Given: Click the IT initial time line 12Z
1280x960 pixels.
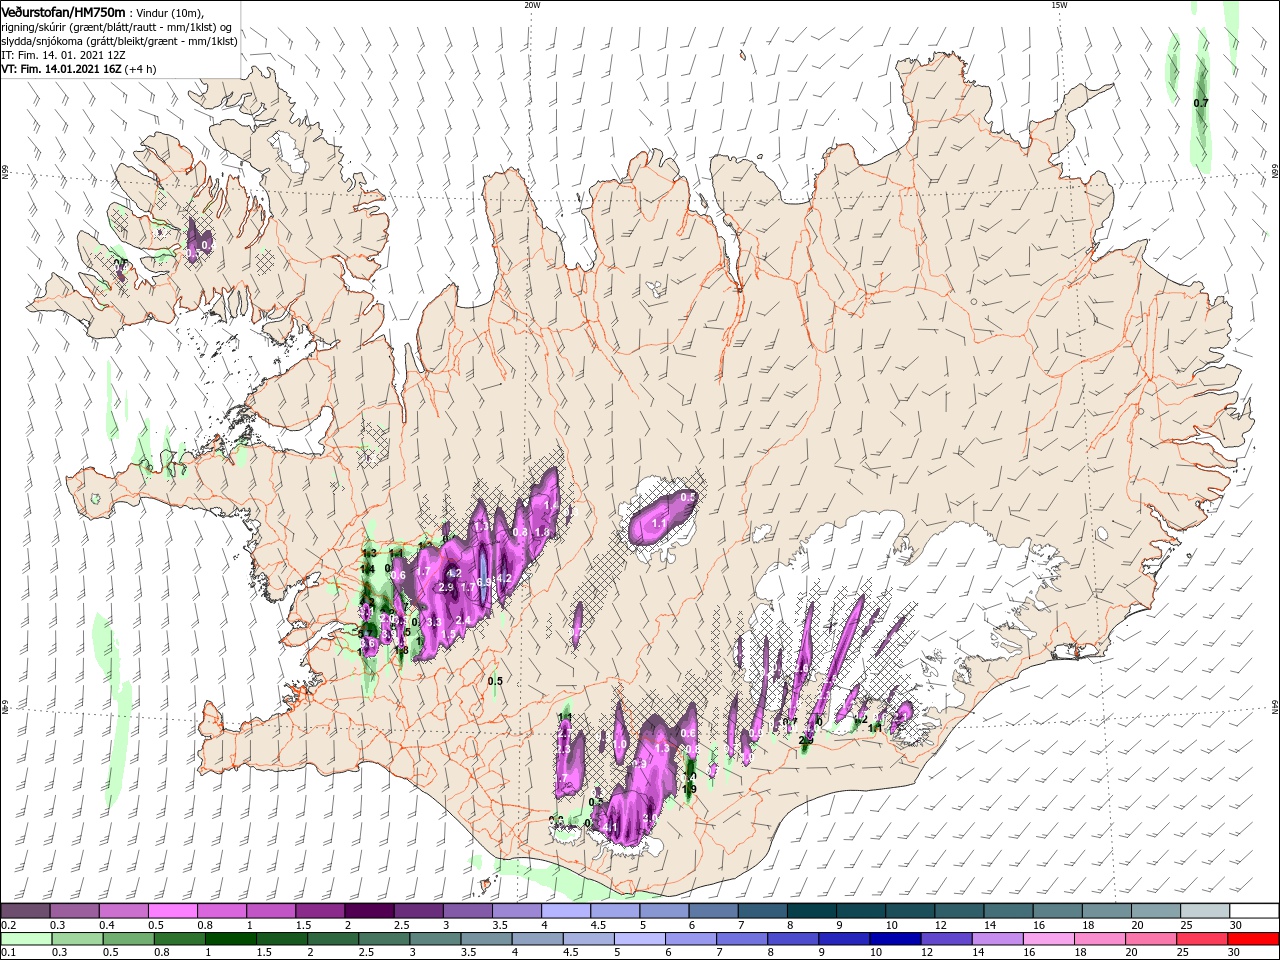Looking at the screenshot, I should 63,55.
